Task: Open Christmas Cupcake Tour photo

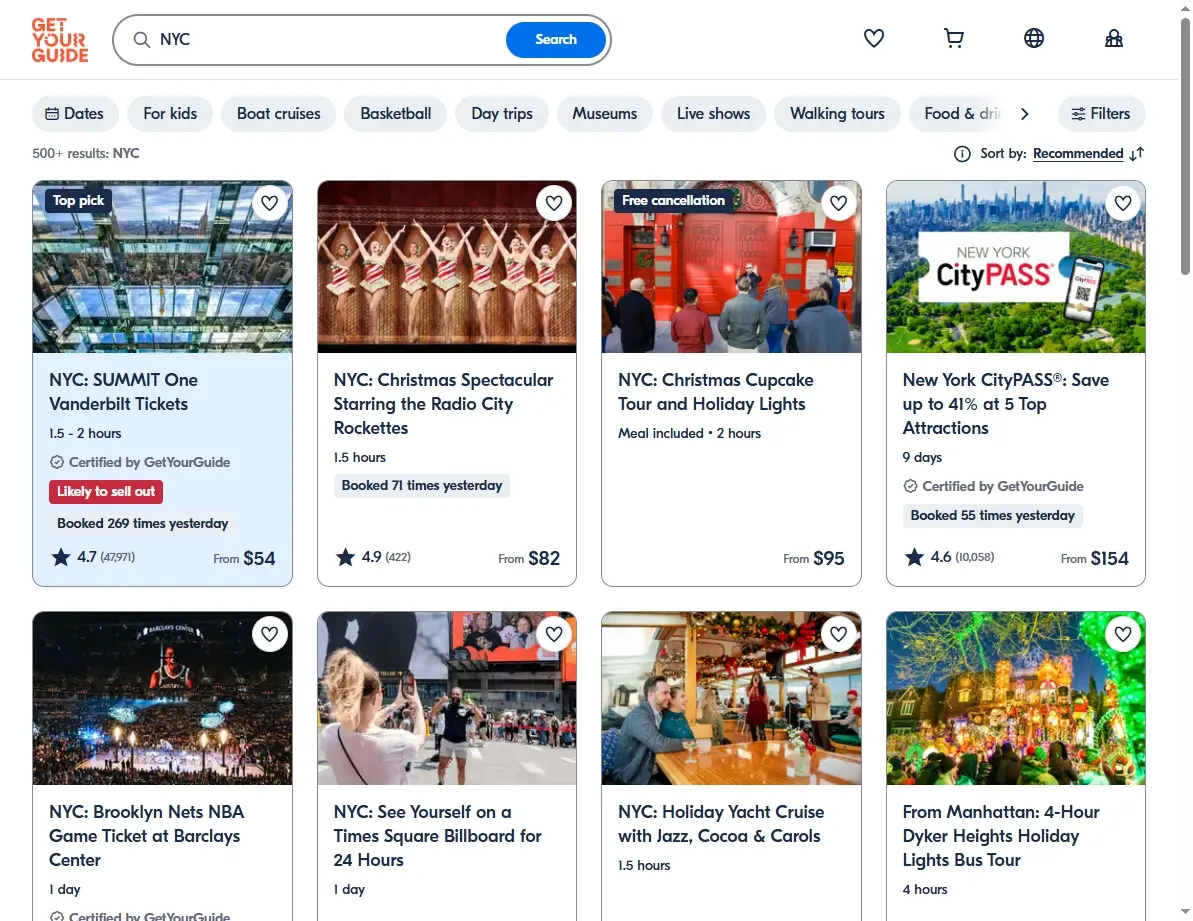Action: [x=731, y=267]
